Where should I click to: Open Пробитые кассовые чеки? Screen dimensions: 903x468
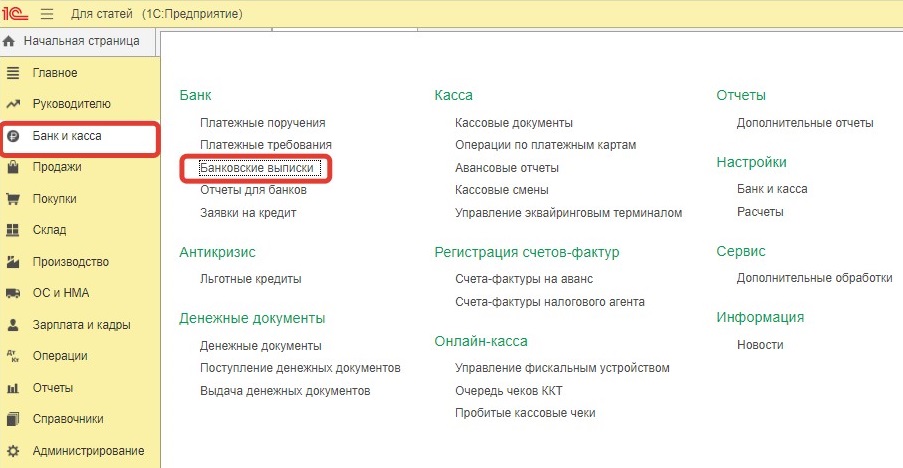click(525, 413)
